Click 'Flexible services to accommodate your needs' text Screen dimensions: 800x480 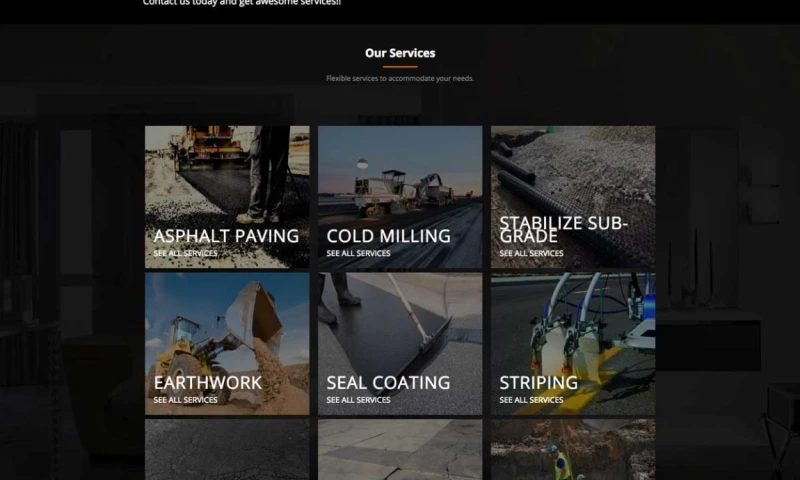(x=400, y=79)
